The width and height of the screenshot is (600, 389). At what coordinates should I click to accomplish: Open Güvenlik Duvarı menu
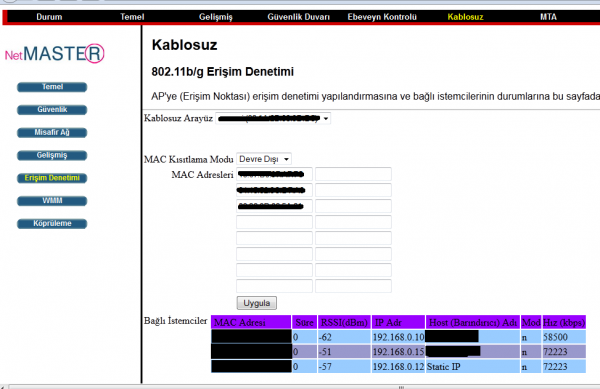tap(298, 17)
